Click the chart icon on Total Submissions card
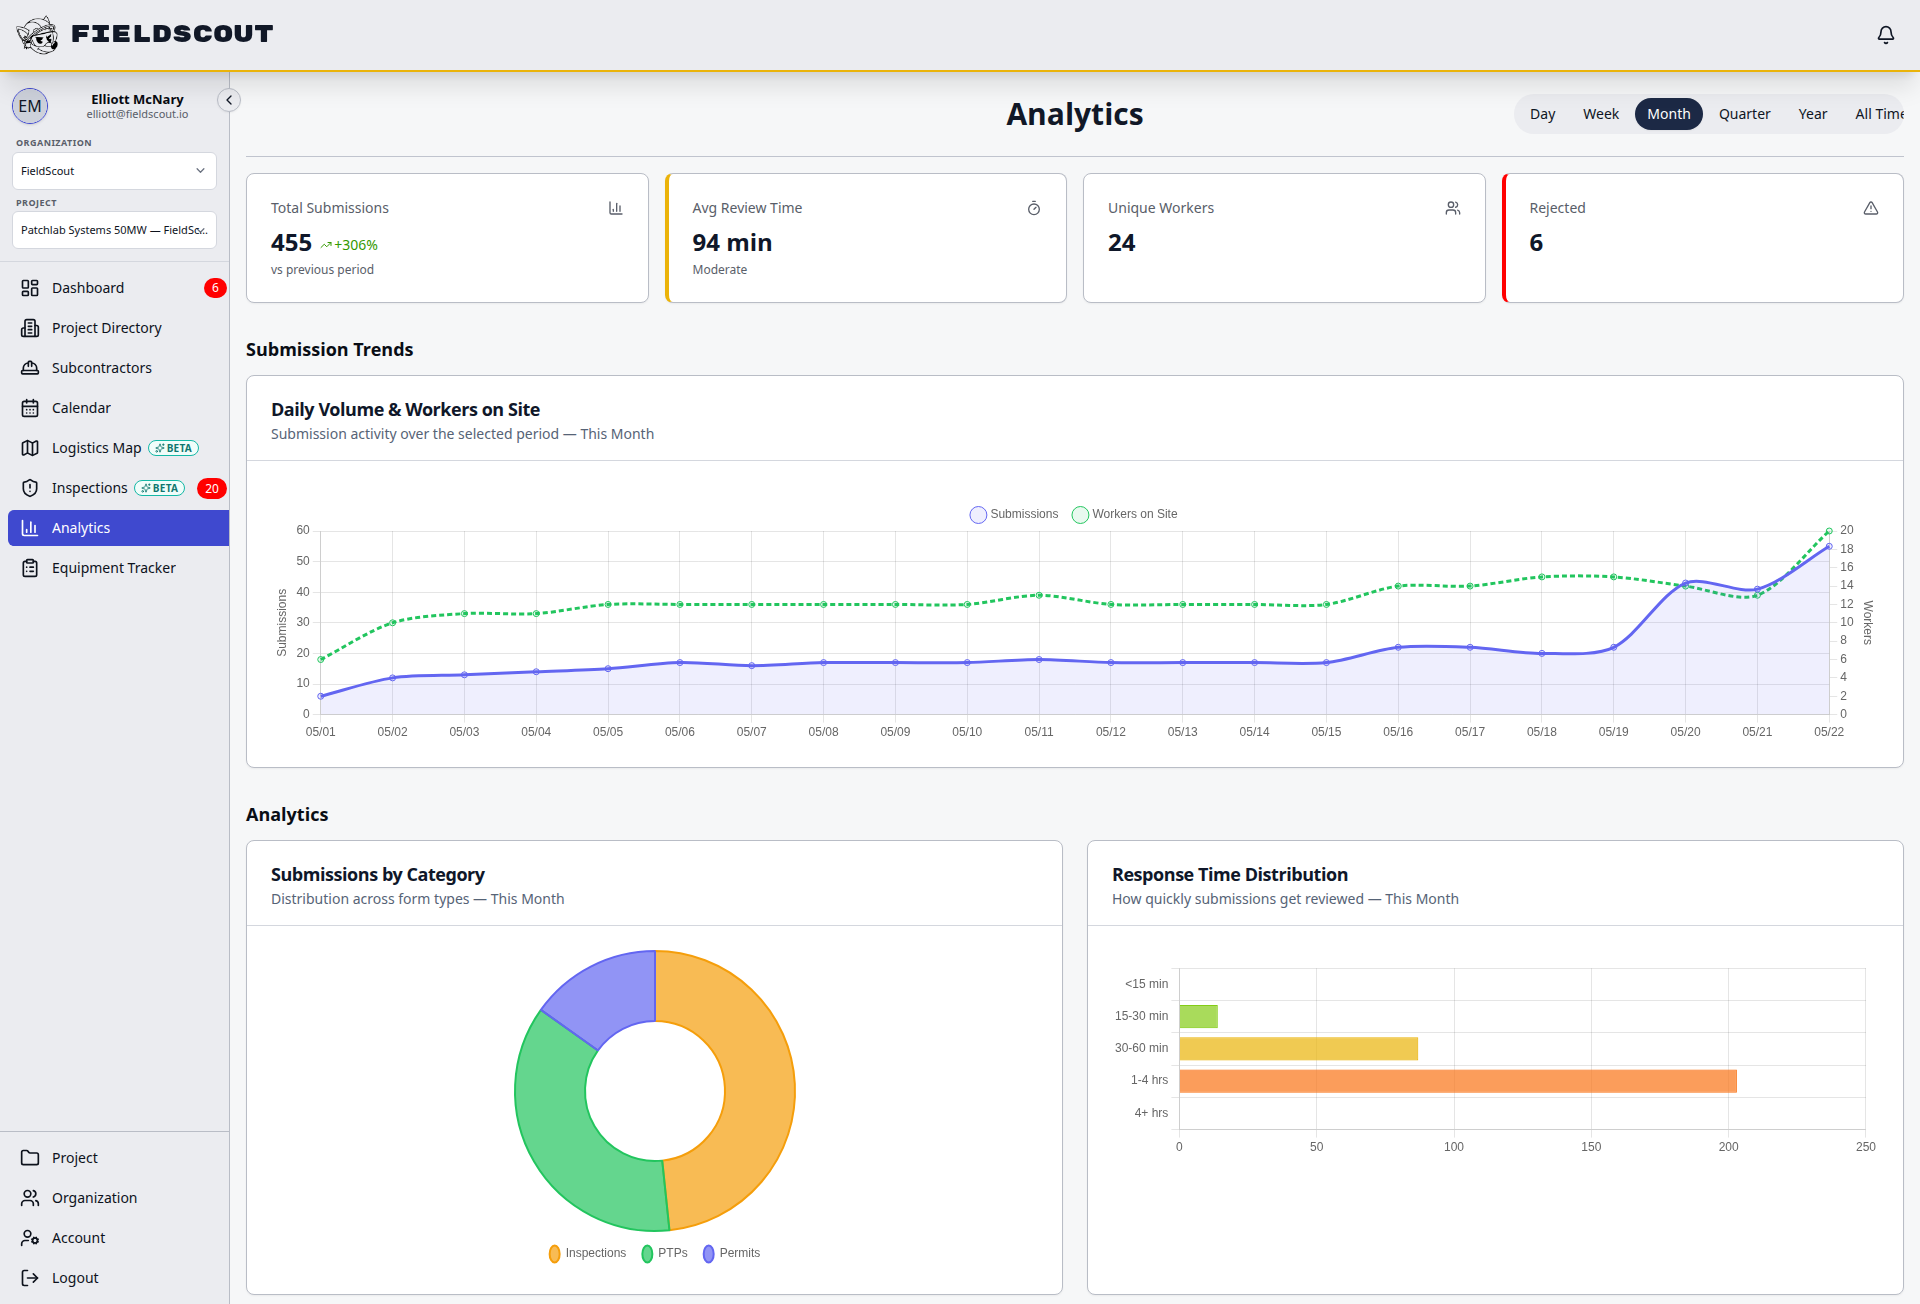Viewport: 1920px width, 1304px height. tap(615, 208)
